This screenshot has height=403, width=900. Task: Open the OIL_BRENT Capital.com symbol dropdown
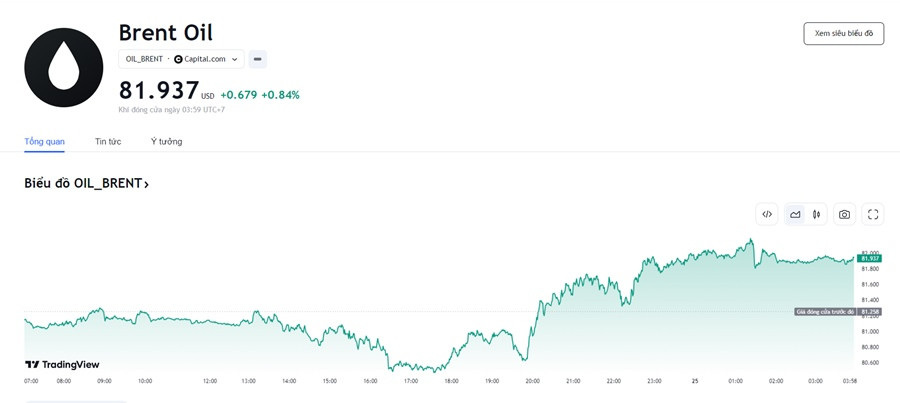tap(181, 59)
